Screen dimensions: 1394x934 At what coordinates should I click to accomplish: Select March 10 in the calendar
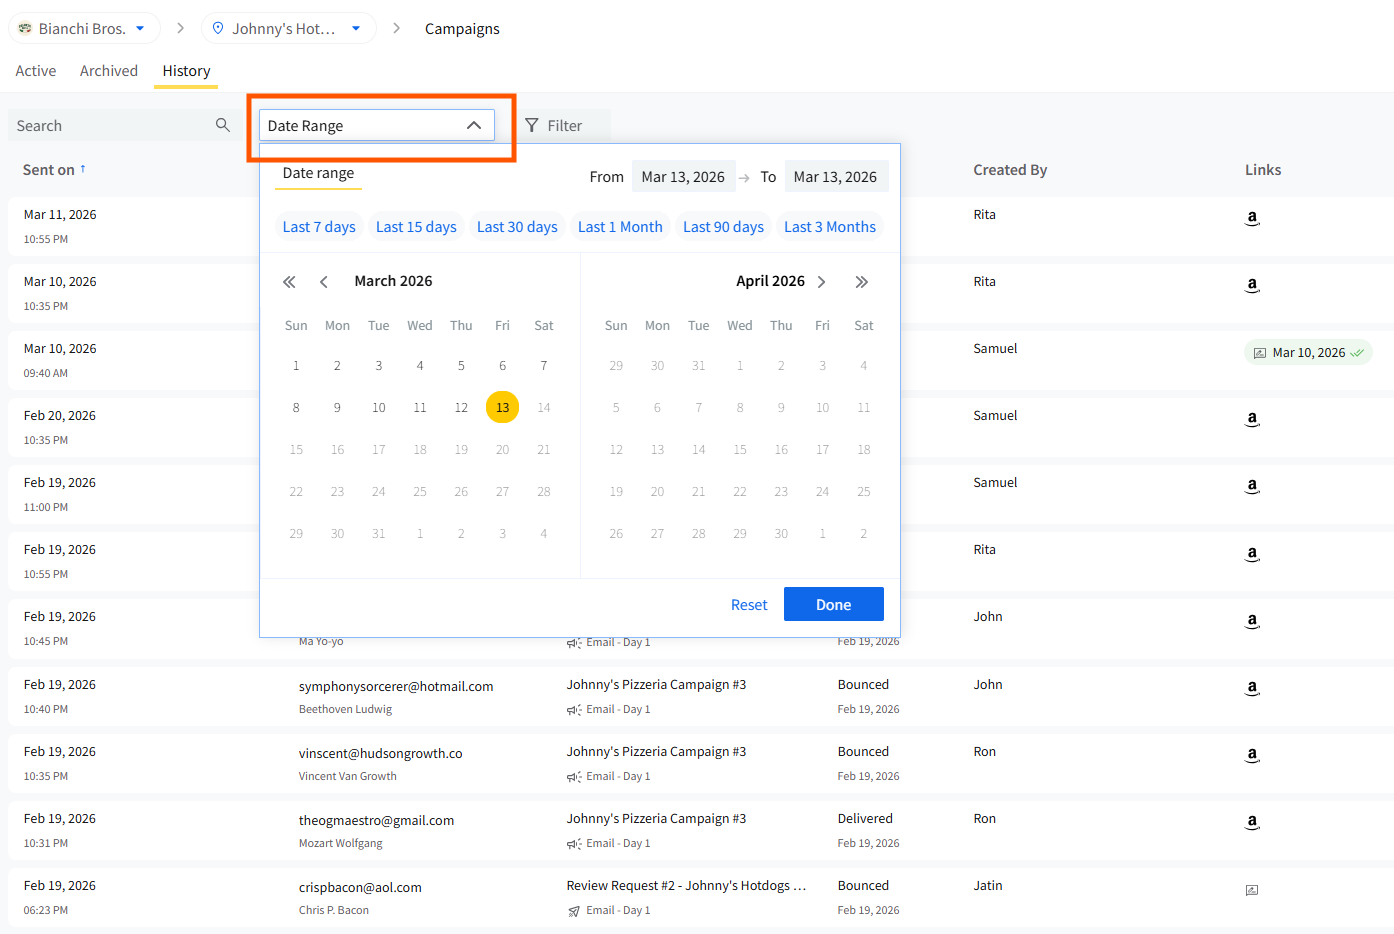pos(379,407)
